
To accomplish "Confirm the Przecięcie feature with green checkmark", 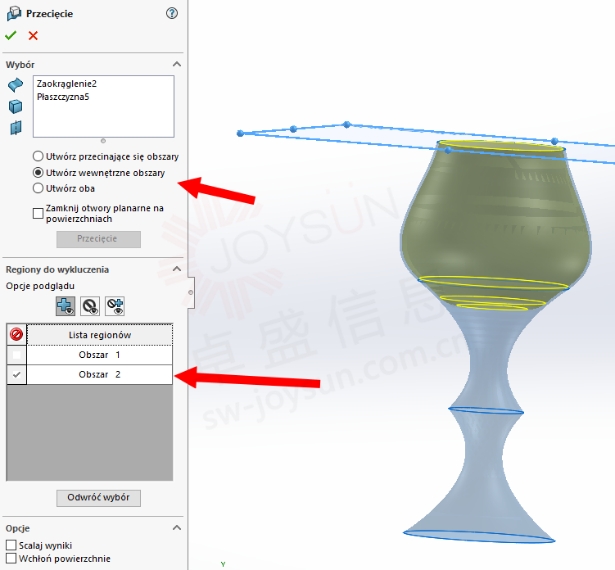I will 11,36.
